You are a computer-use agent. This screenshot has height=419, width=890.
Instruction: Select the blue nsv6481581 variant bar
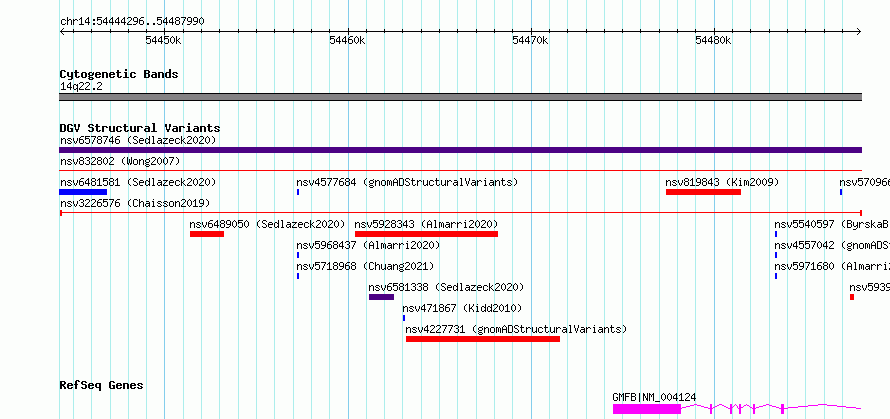83,192
